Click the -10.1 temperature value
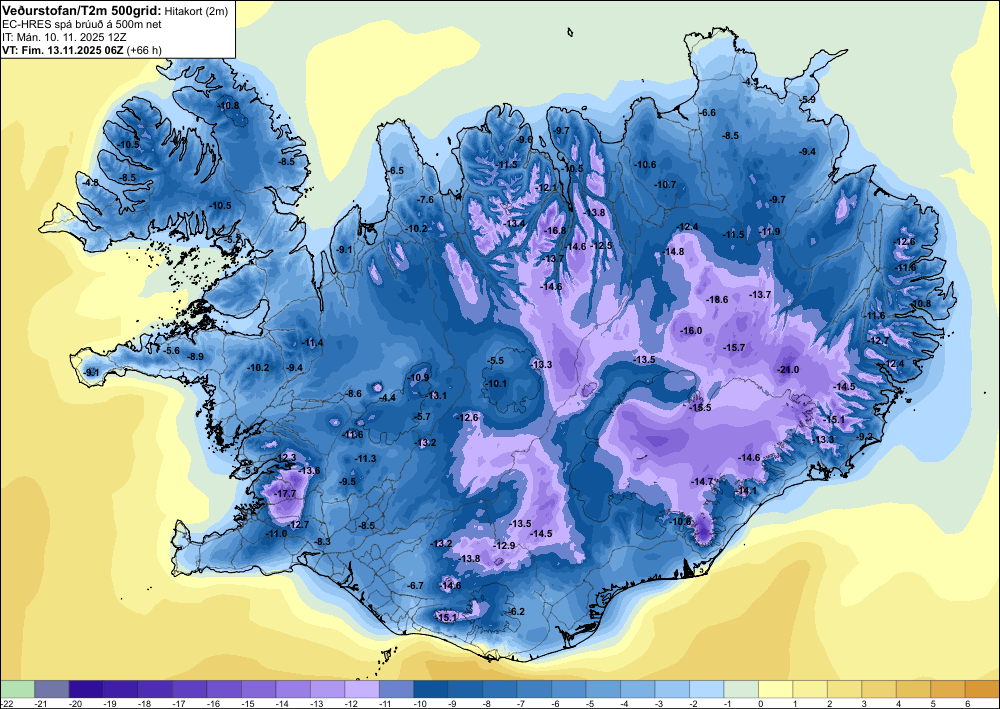This screenshot has height=709, width=1000. (x=496, y=383)
